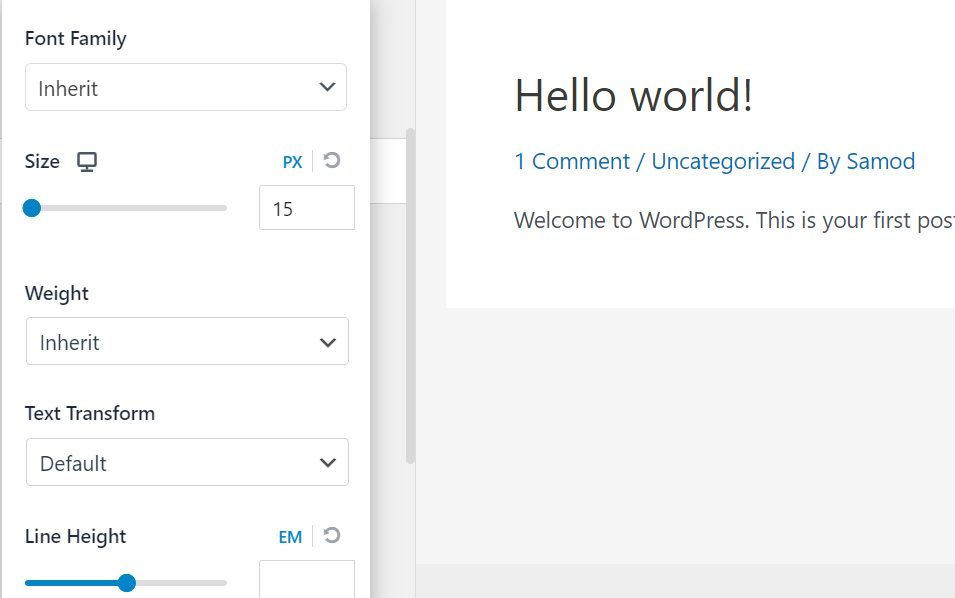Open the Text Transform dropdown
This screenshot has width=955, height=598.
coord(187,462)
